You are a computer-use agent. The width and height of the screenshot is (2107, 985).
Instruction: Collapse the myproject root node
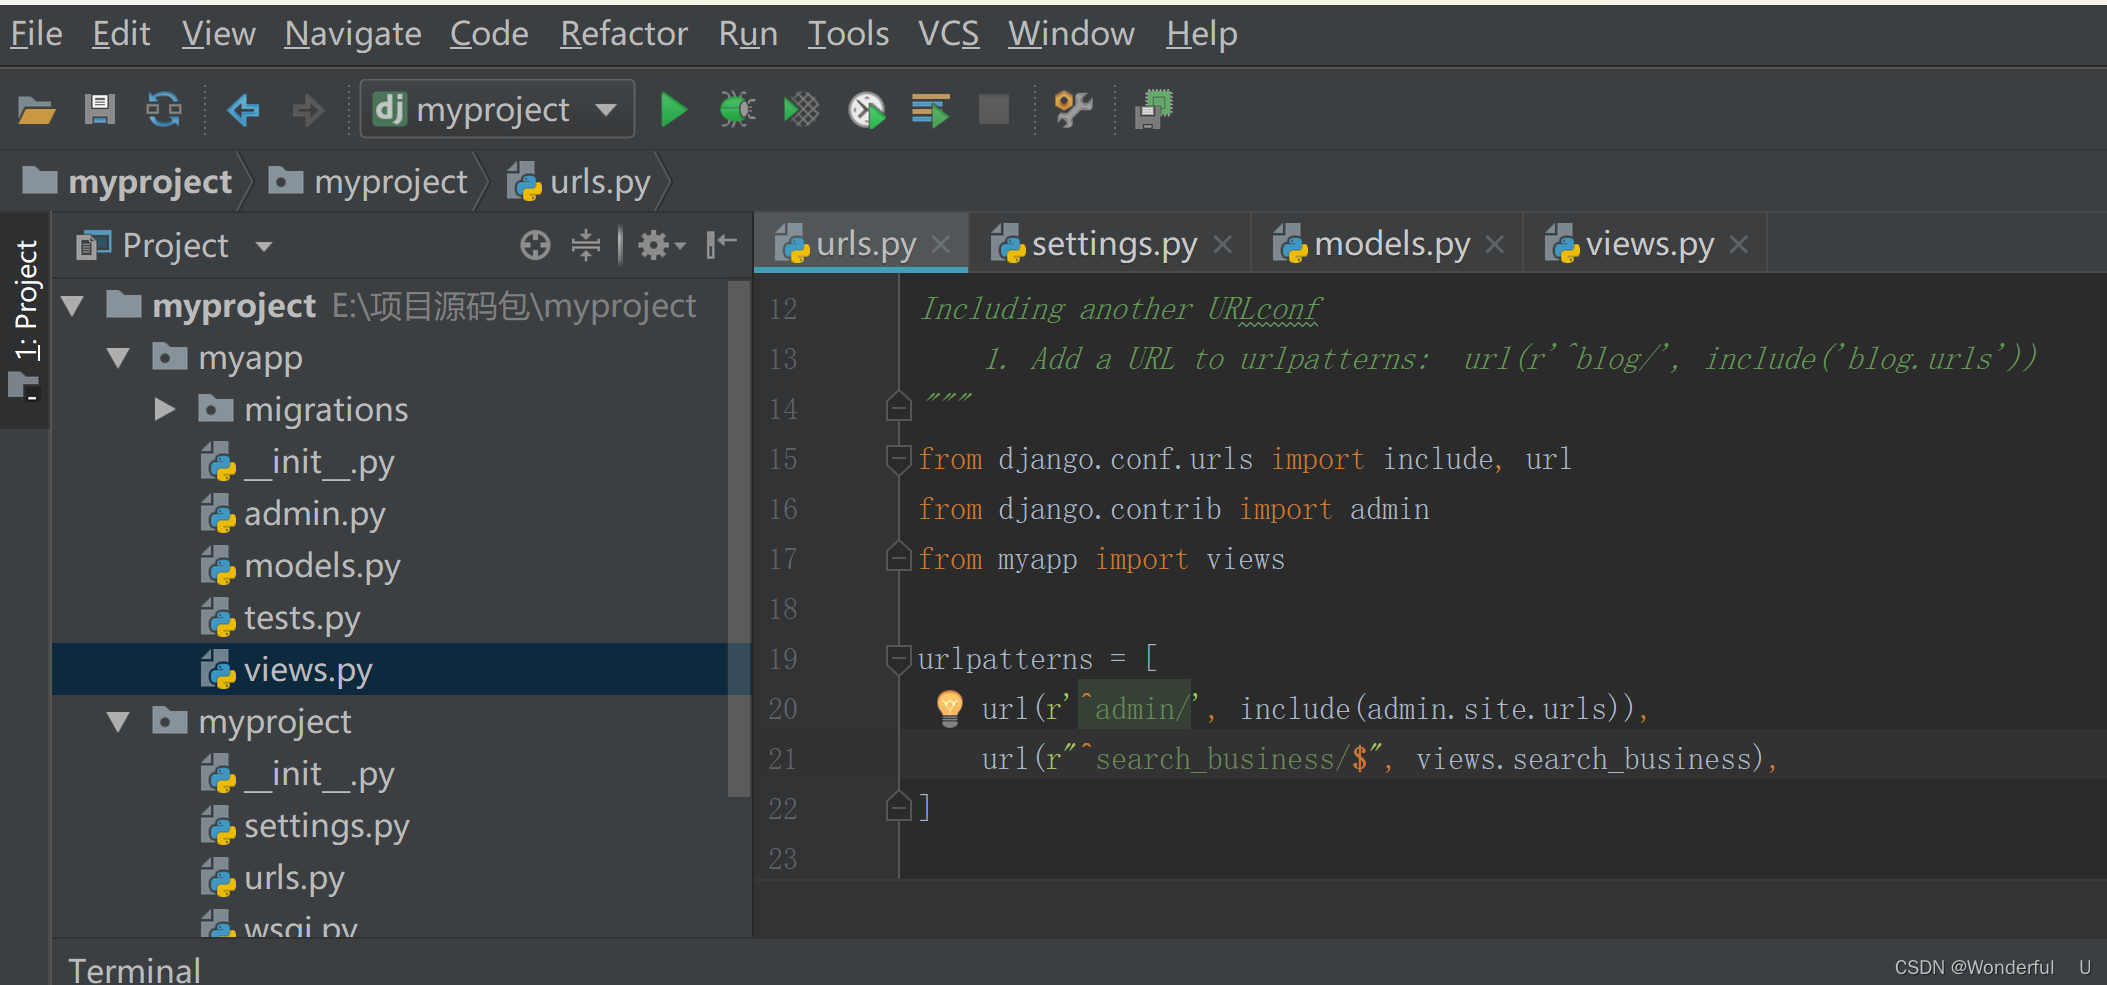72,306
